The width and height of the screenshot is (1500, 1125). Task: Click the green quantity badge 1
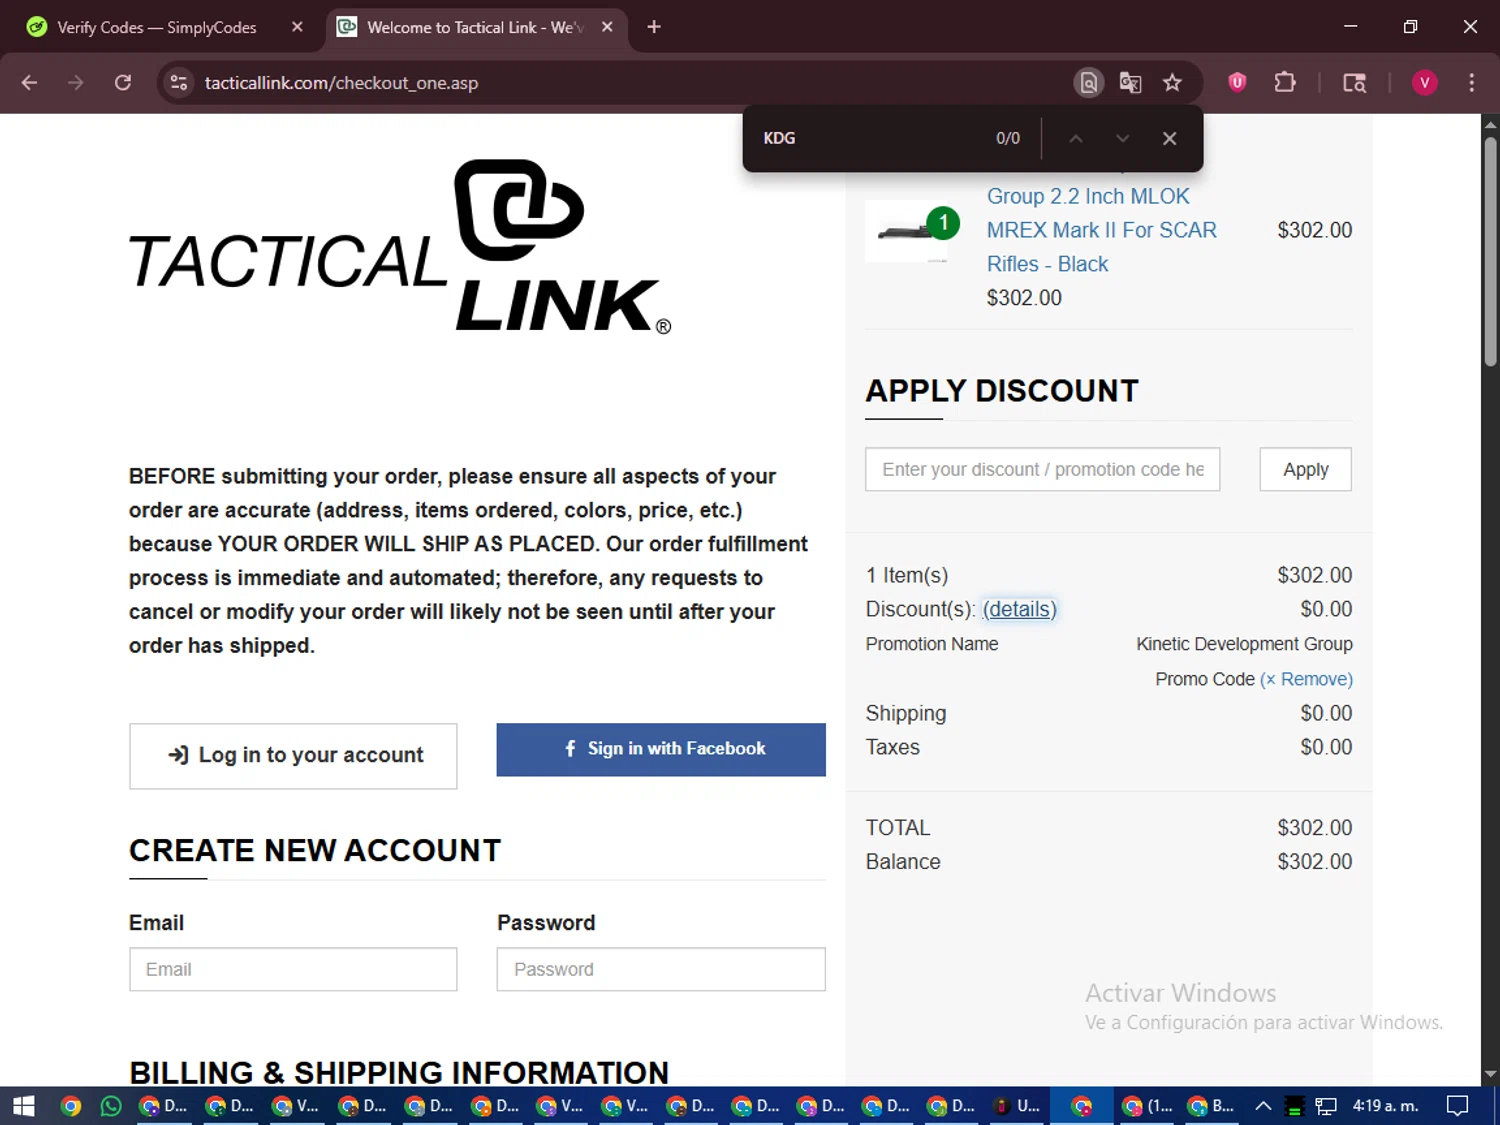coord(943,223)
